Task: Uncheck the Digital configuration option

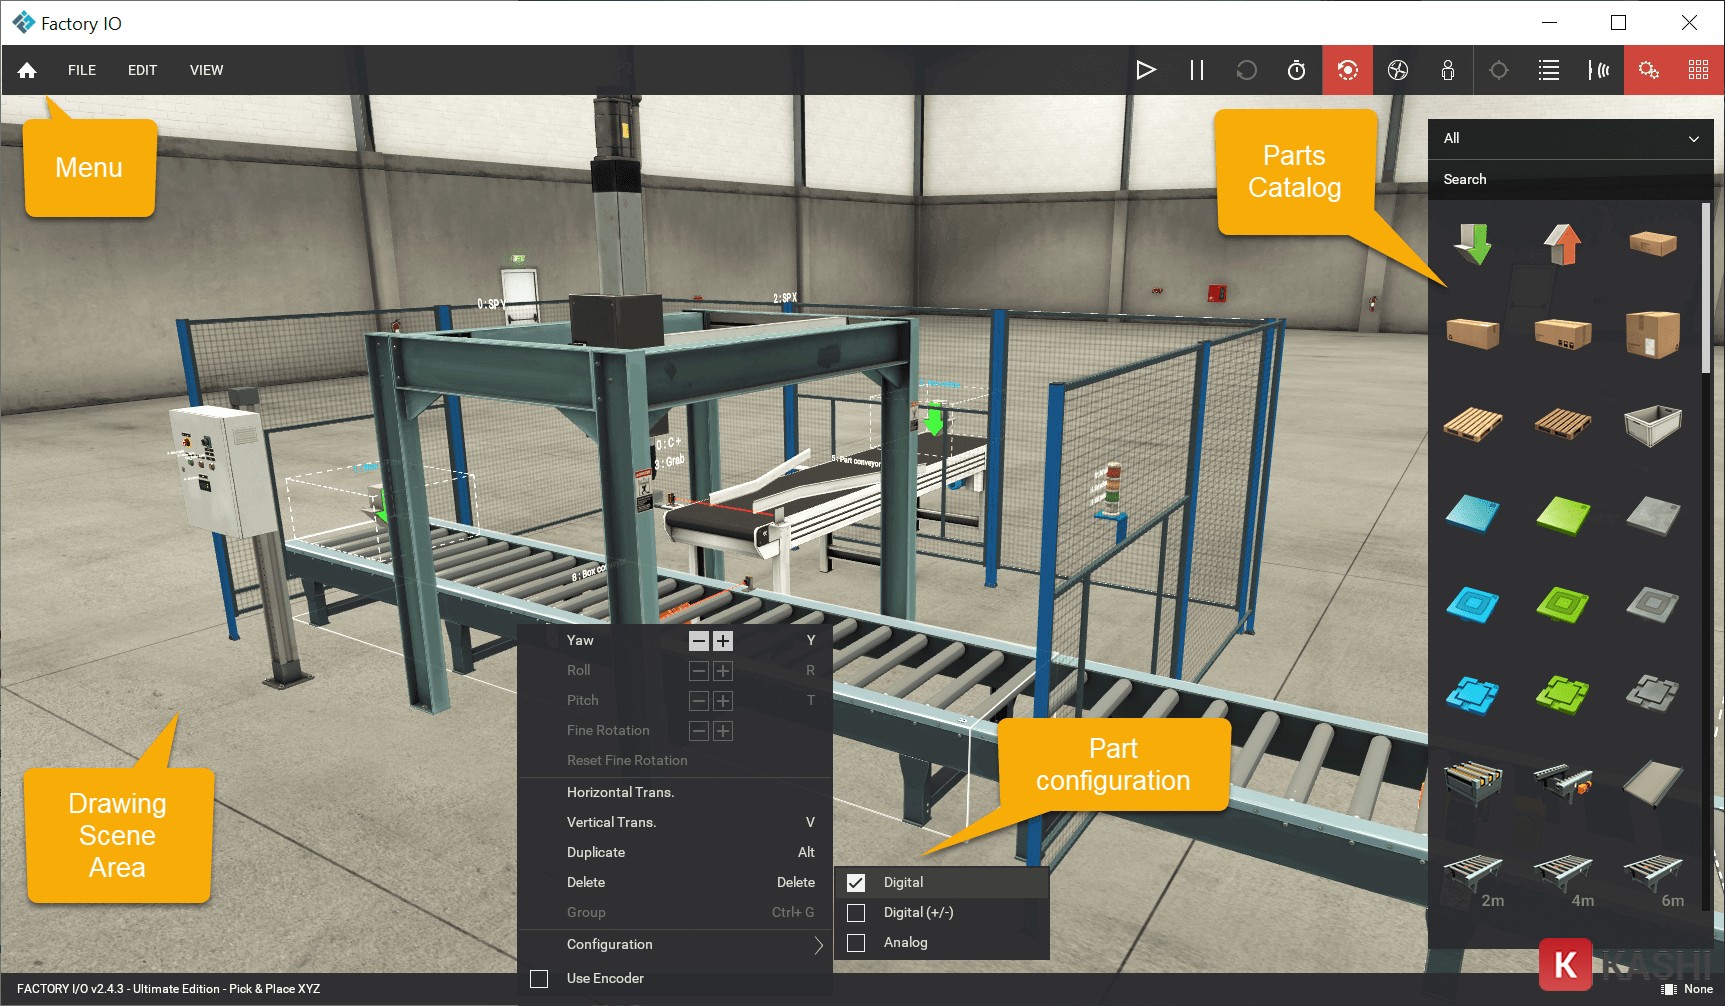Action: click(x=856, y=883)
